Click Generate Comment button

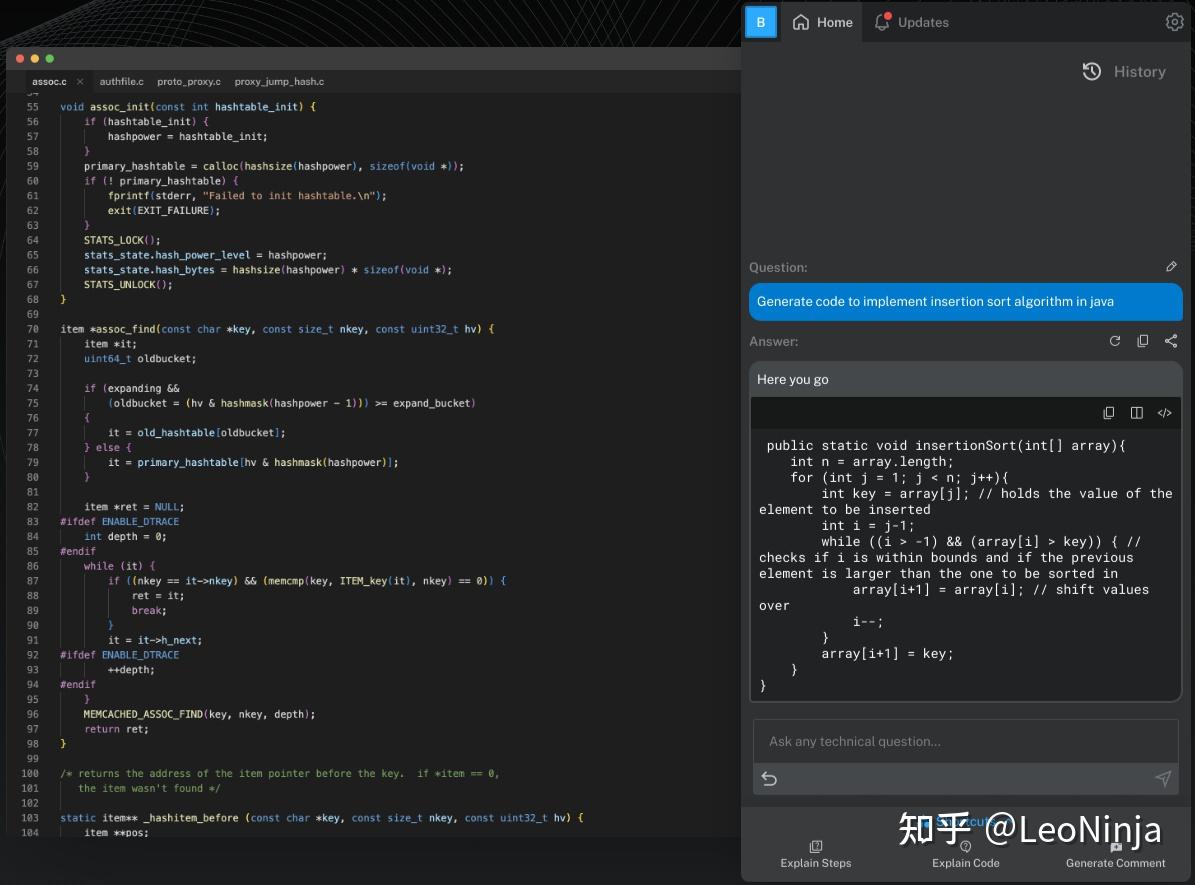pos(1115,855)
